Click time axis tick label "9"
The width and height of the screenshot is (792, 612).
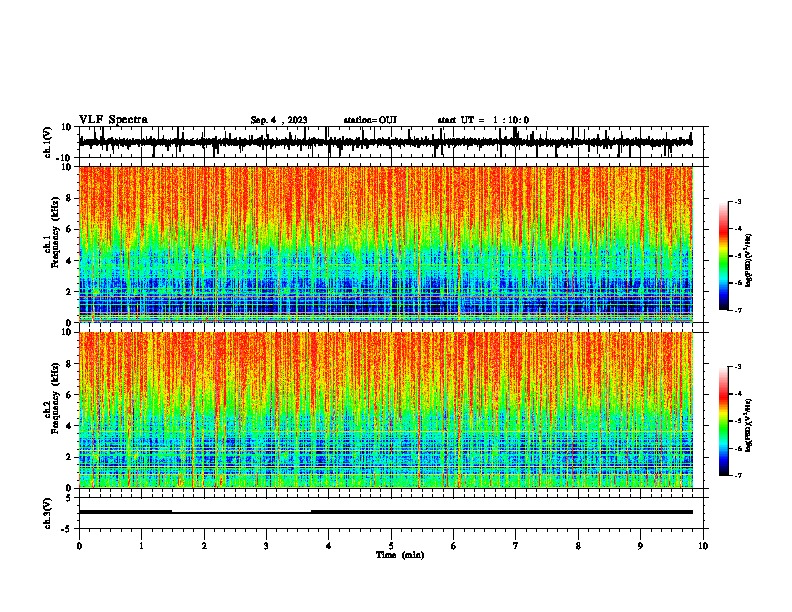640,546
